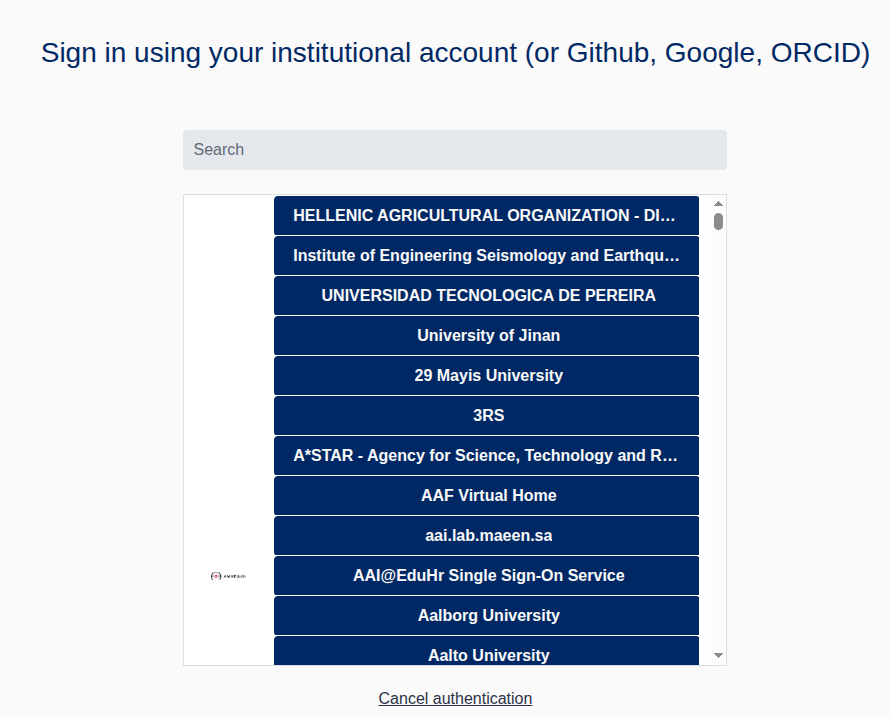Focus the Search institutions field
The width and height of the screenshot is (890, 716).
454,150
